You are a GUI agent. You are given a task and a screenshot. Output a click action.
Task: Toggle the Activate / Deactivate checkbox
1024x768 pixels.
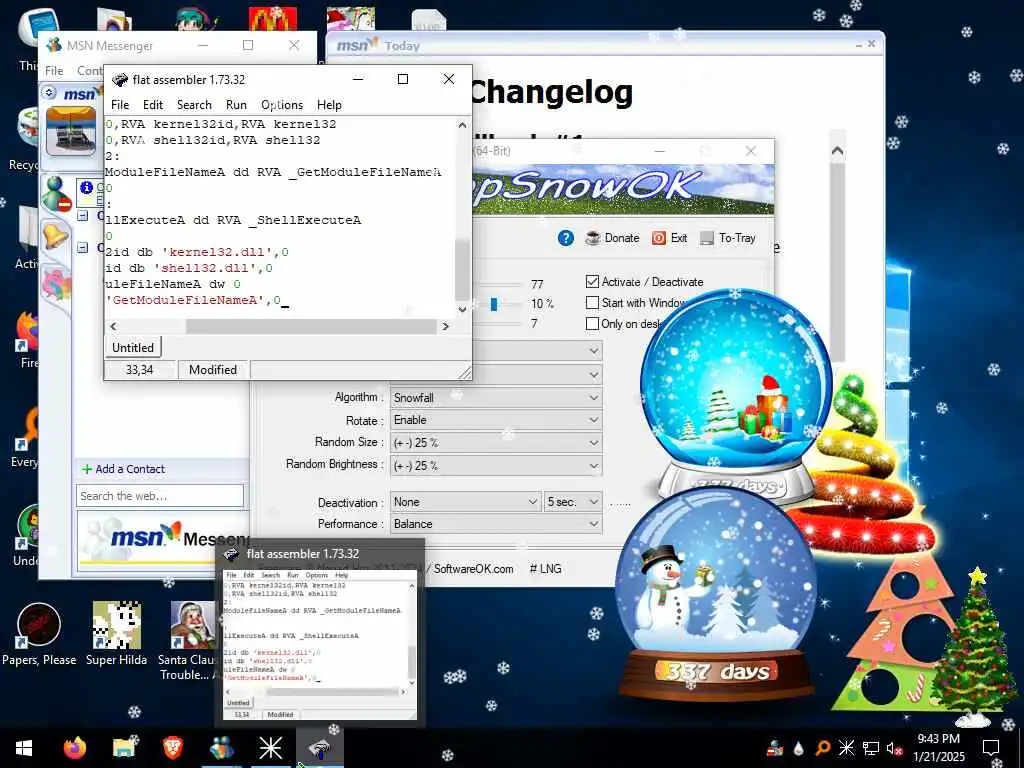pos(592,281)
